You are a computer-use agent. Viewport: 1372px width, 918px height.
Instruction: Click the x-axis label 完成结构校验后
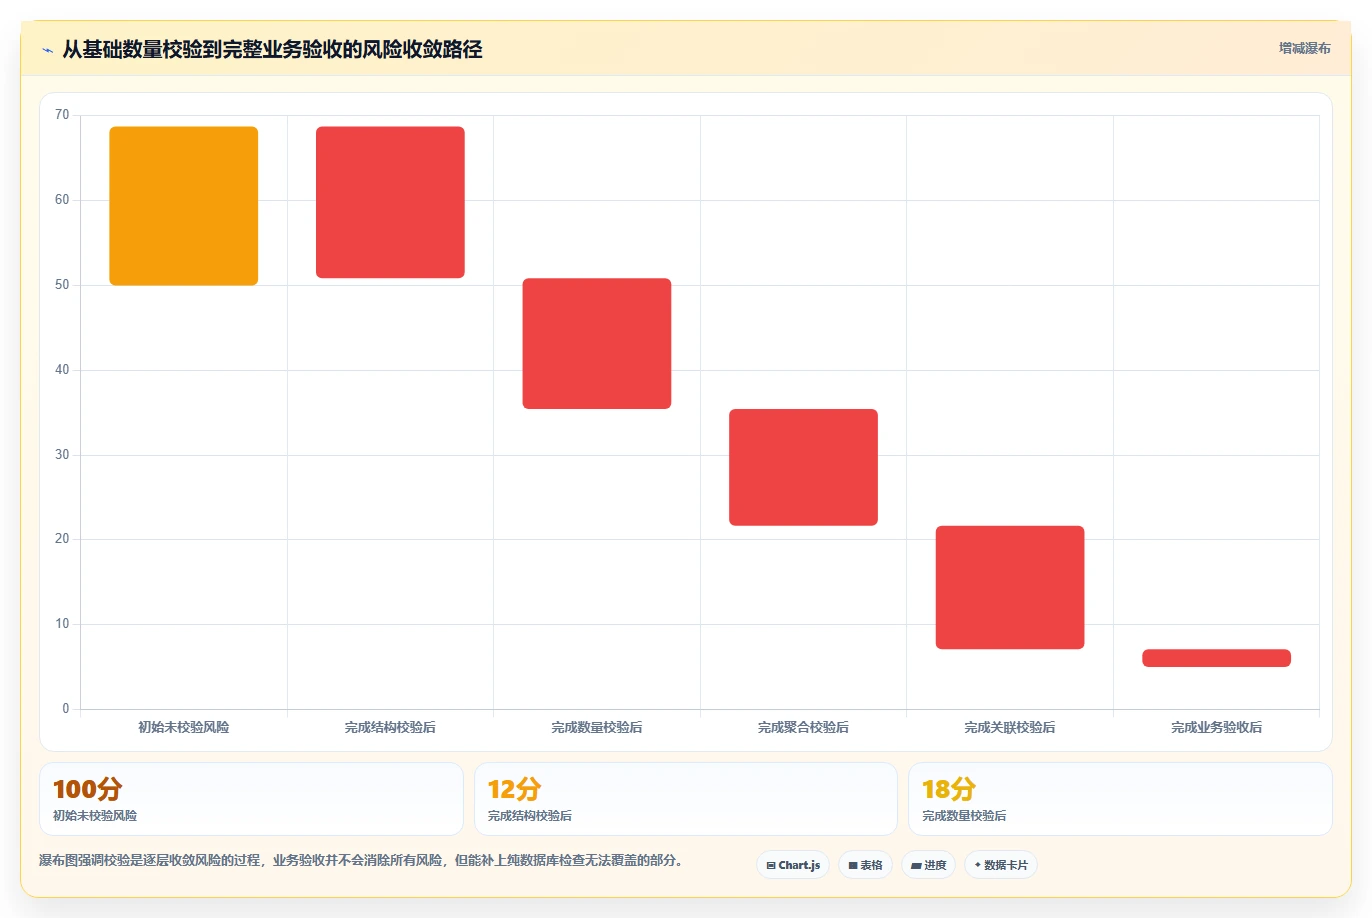click(x=390, y=728)
